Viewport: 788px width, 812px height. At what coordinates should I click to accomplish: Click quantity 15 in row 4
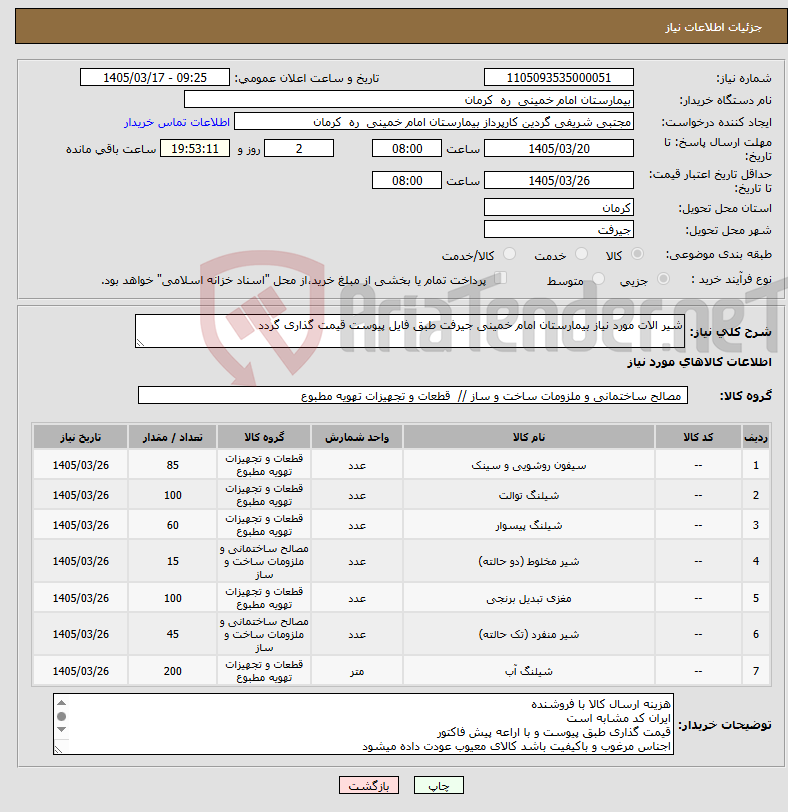pyautogui.click(x=172, y=561)
